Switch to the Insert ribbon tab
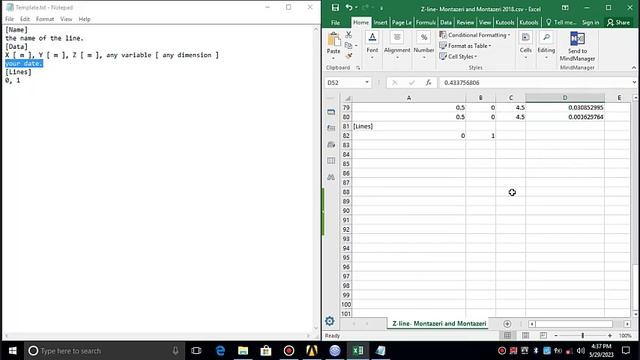This screenshot has height=360, width=640. [380, 22]
